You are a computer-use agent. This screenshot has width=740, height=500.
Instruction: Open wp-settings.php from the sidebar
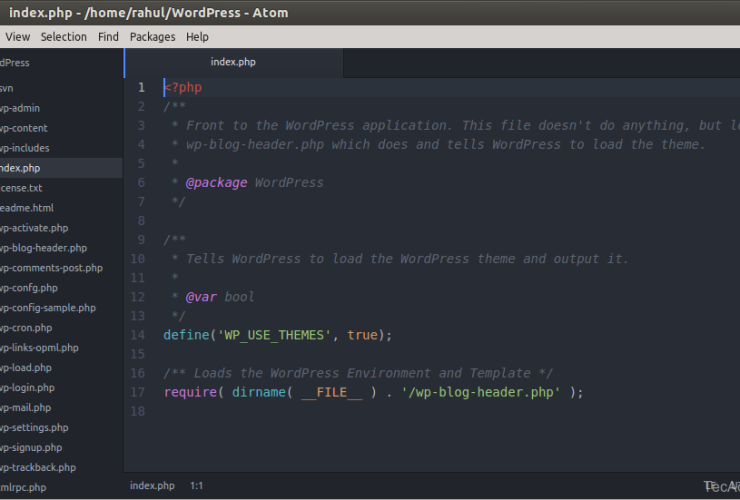coord(33,428)
